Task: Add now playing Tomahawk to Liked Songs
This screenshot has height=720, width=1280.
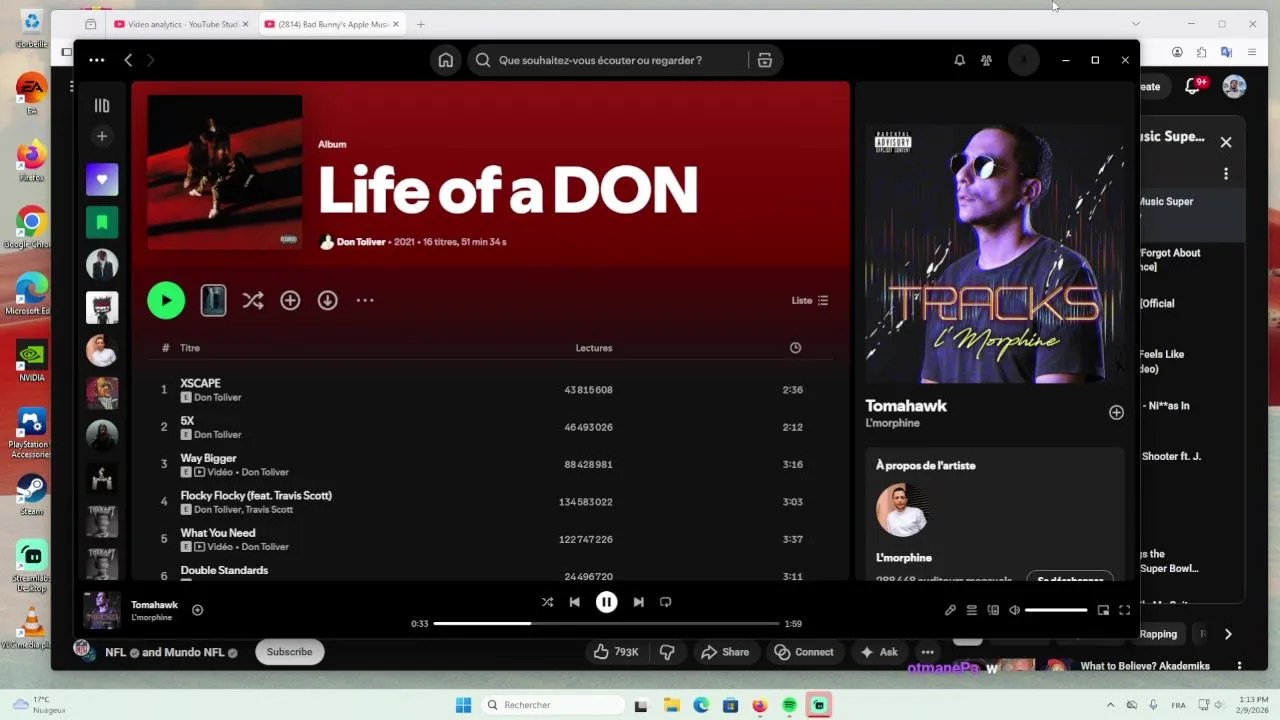Action: pyautogui.click(x=197, y=610)
